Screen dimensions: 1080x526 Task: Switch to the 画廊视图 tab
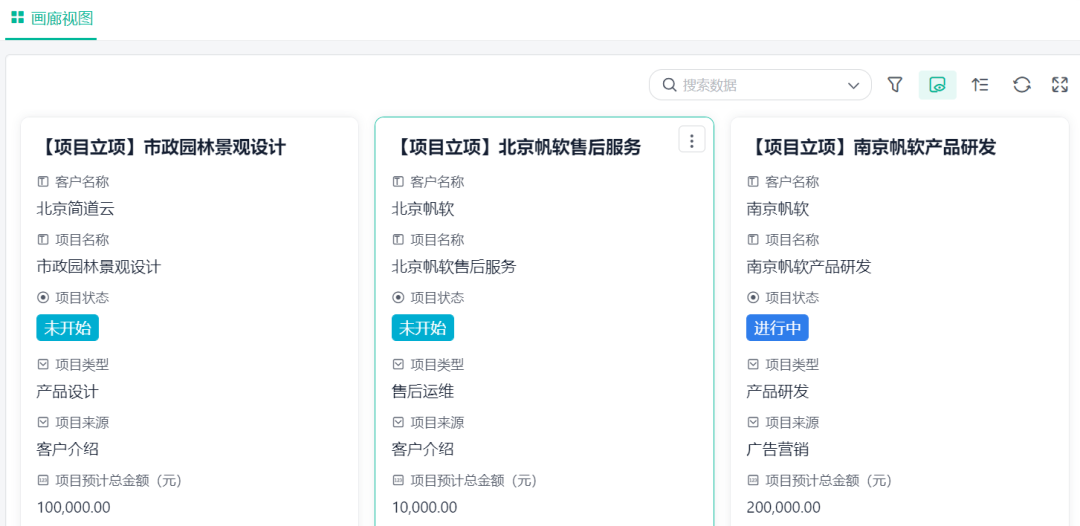coord(61,18)
